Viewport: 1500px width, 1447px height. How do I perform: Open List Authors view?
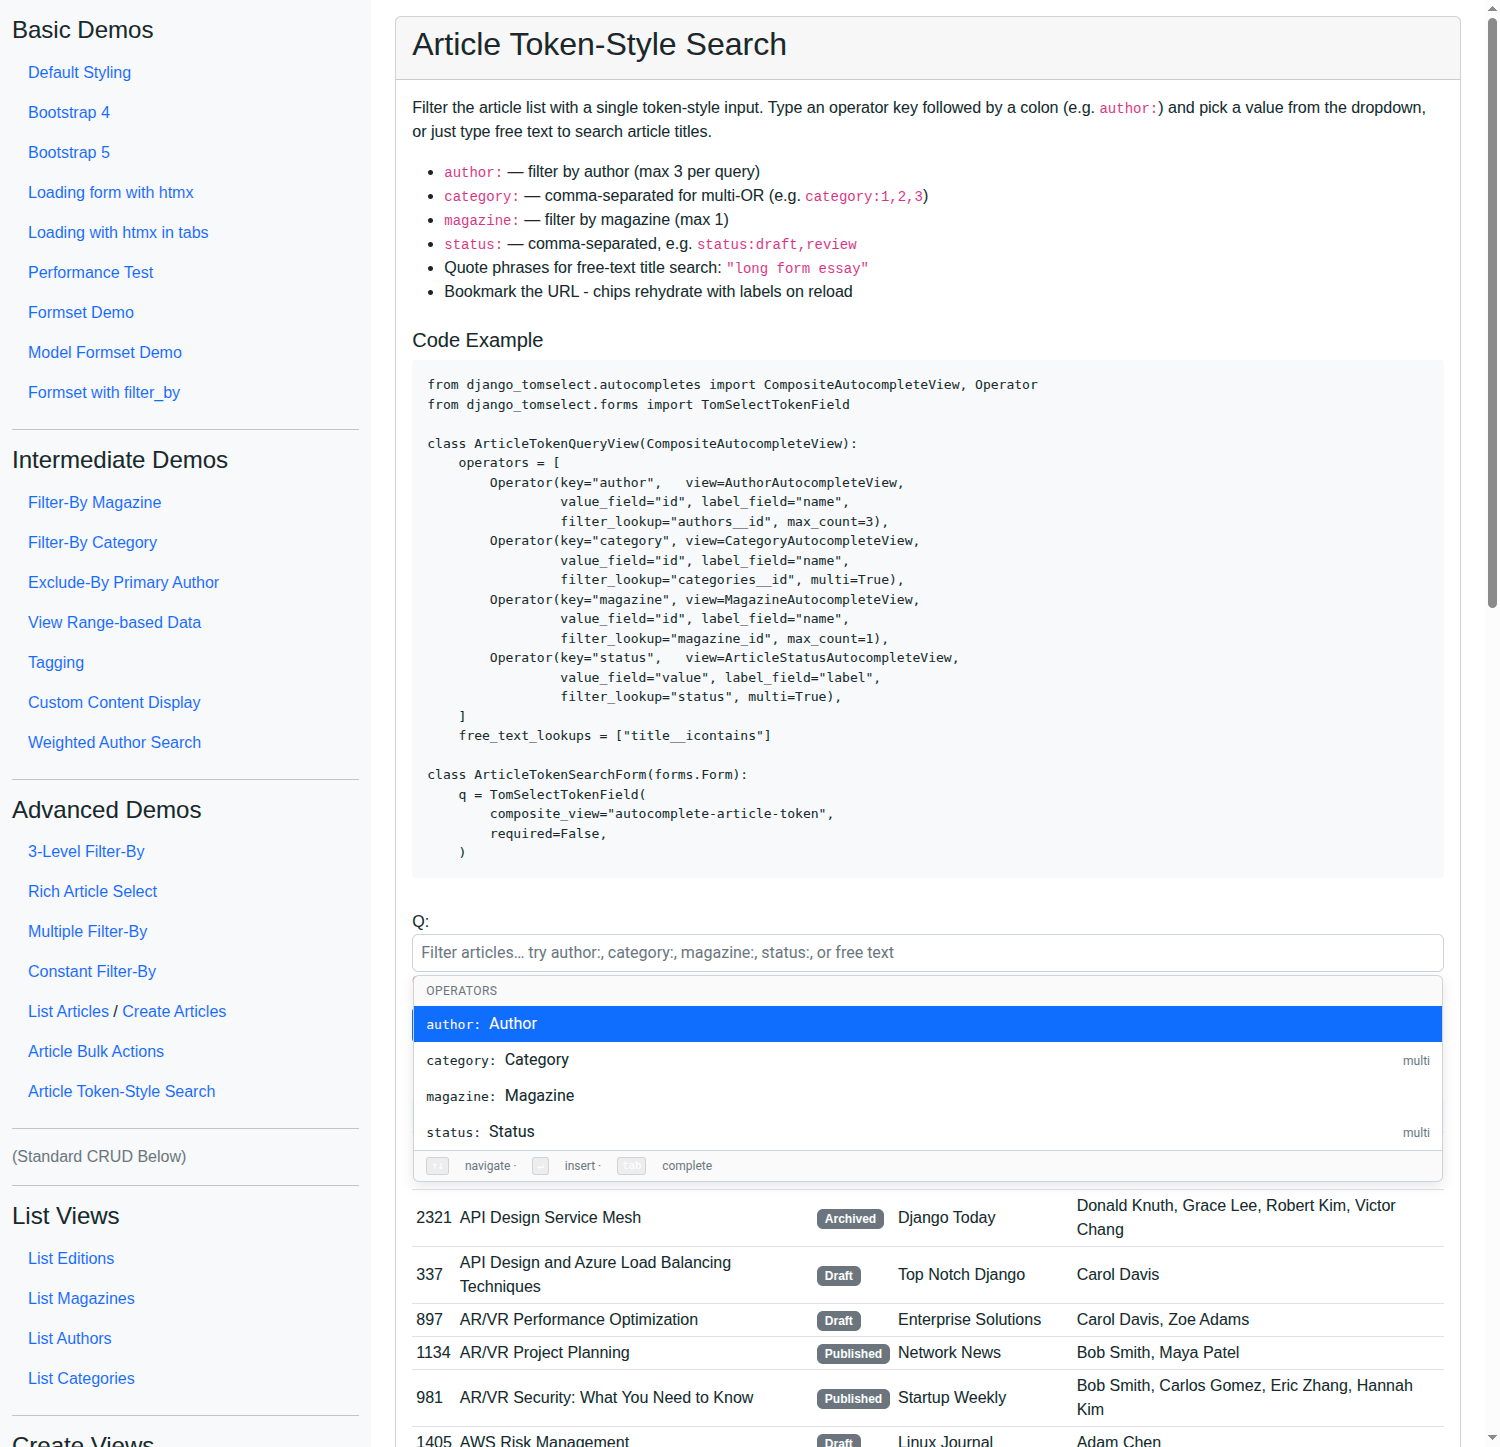pyautogui.click(x=70, y=1338)
